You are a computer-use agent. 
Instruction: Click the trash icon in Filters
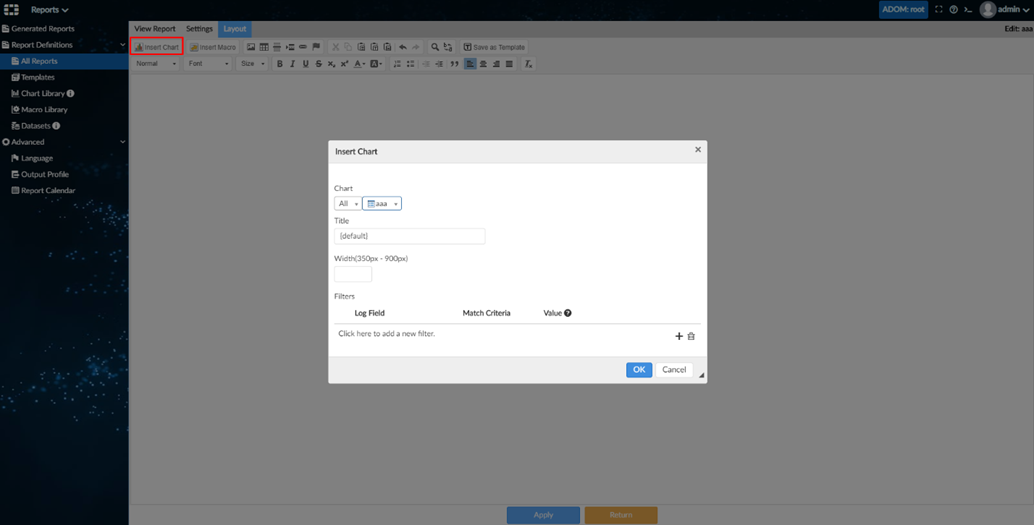point(691,336)
